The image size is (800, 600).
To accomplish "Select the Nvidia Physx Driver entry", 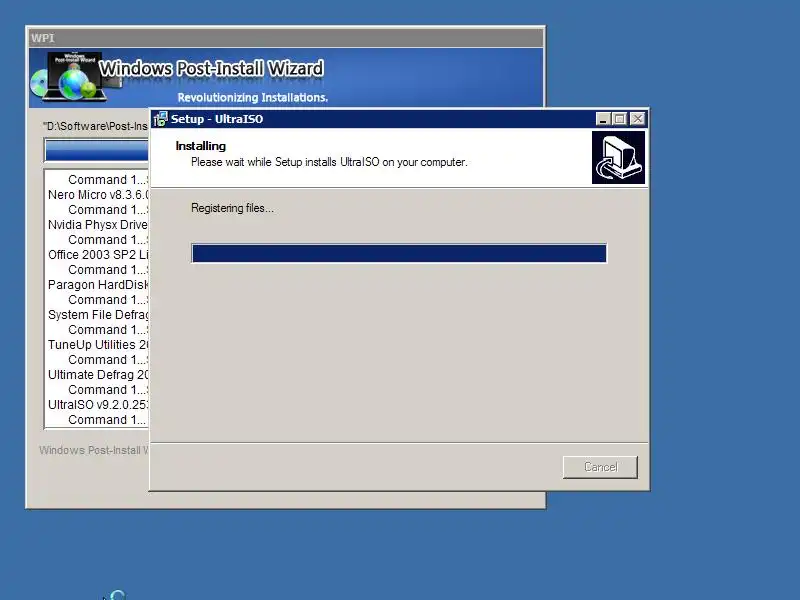I will pos(98,225).
